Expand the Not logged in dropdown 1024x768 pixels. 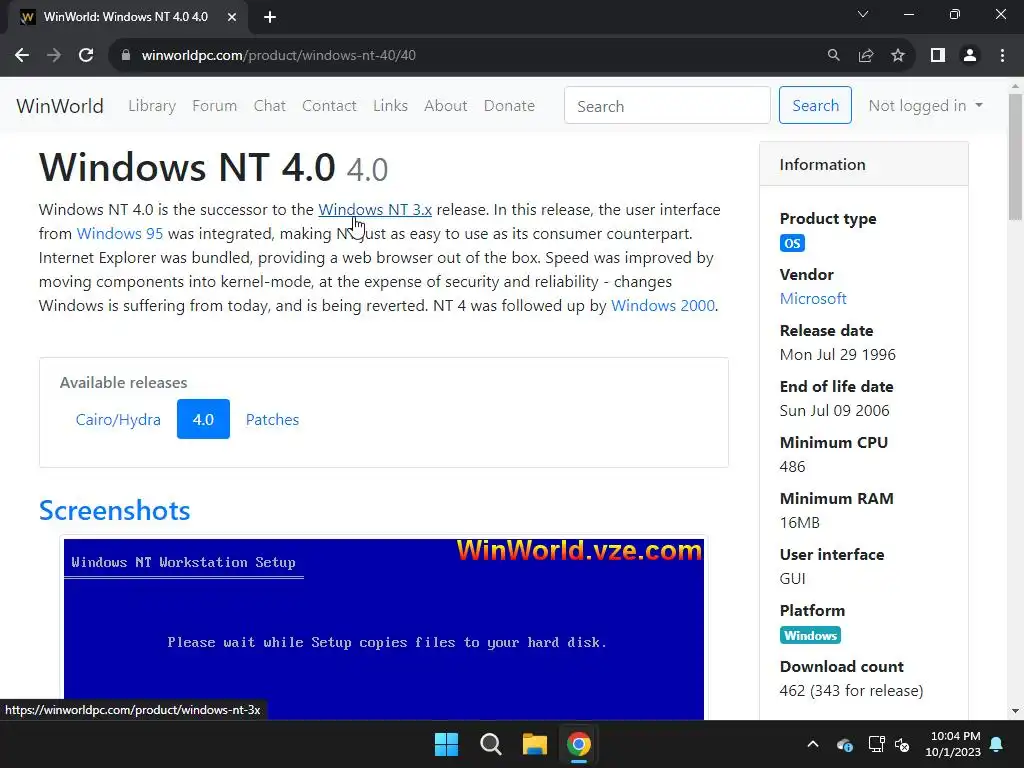tap(925, 106)
